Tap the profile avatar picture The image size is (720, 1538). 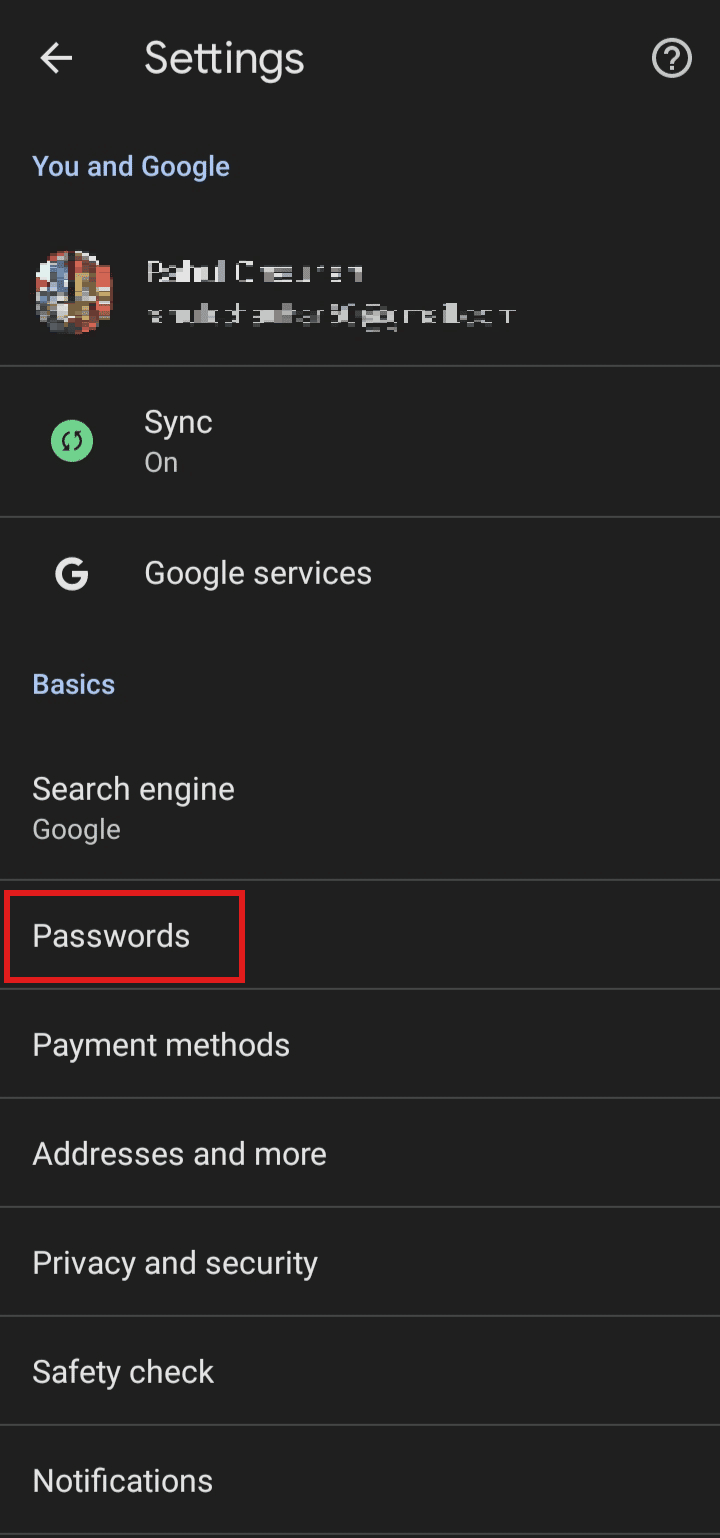(x=73, y=291)
